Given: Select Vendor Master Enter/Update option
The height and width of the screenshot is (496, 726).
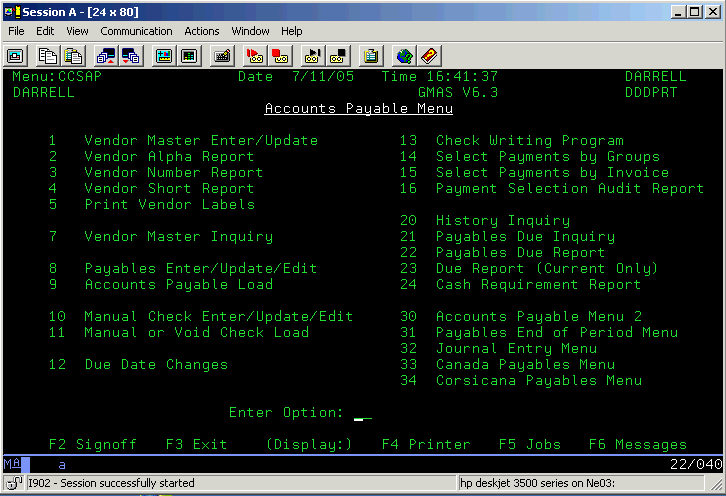Looking at the screenshot, I should (x=200, y=141).
